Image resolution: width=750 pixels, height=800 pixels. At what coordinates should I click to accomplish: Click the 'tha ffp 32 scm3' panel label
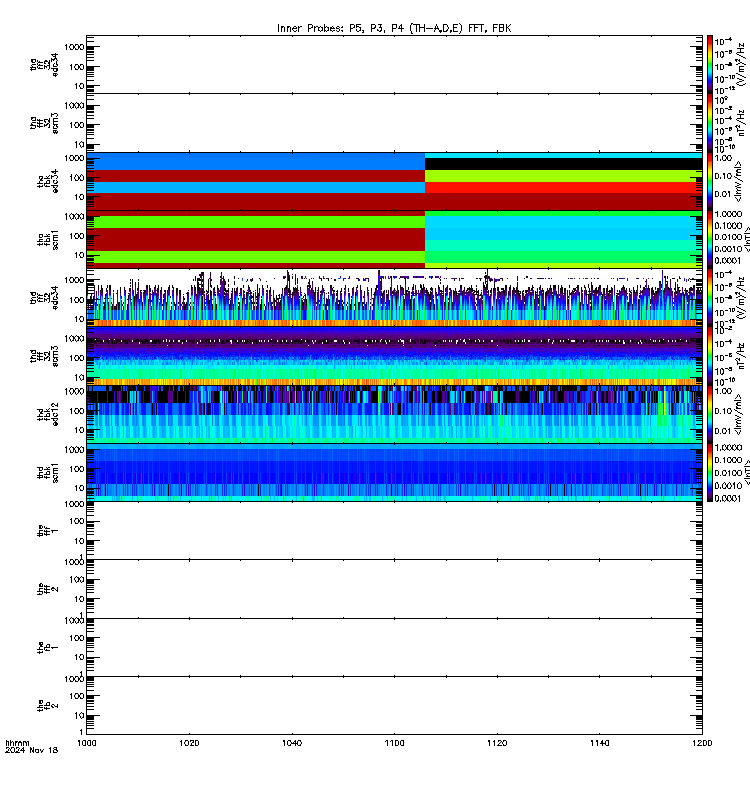click(44, 123)
